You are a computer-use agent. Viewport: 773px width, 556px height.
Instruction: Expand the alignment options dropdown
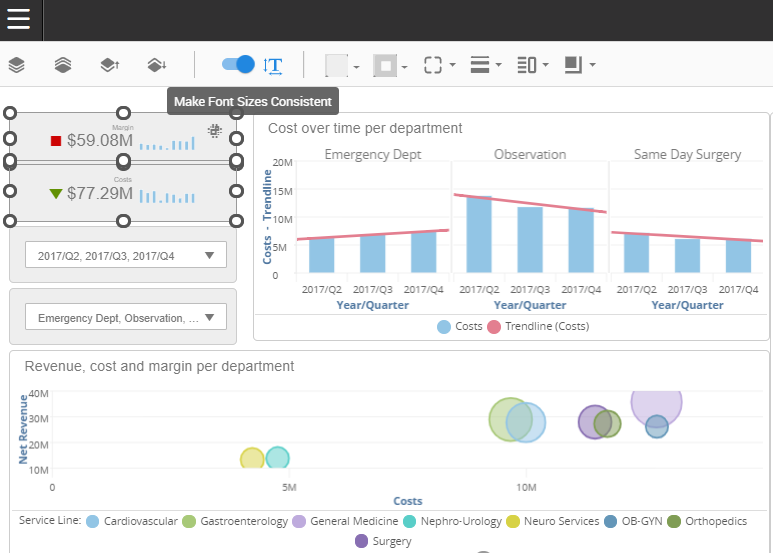coord(486,65)
